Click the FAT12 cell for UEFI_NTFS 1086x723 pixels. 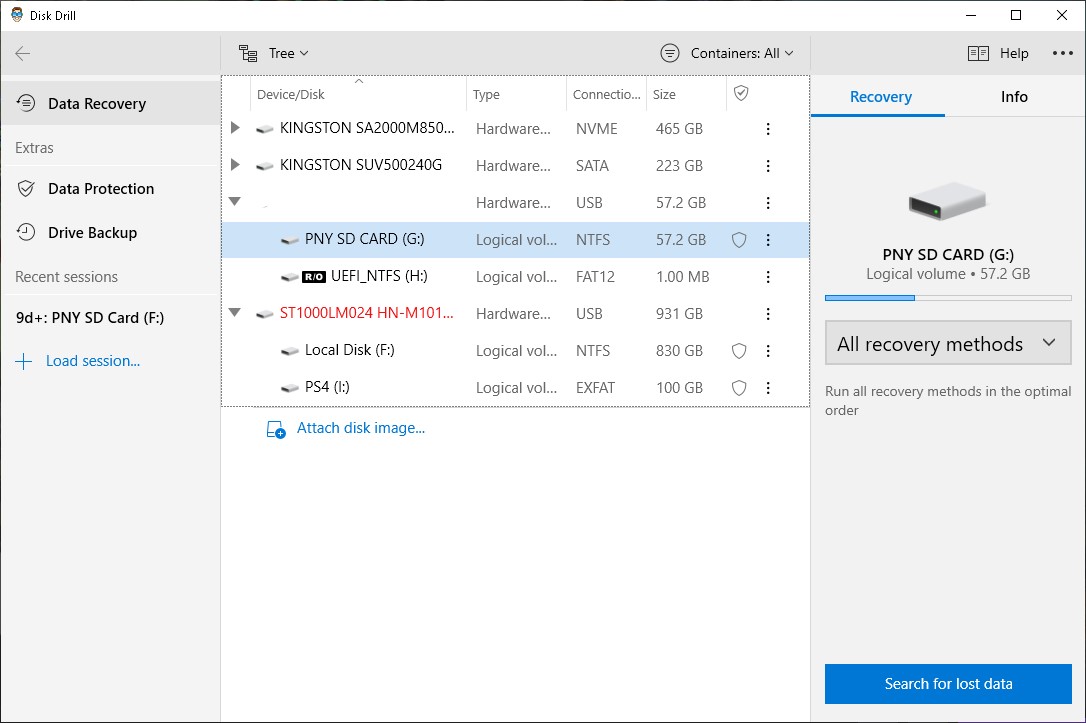[x=595, y=277]
